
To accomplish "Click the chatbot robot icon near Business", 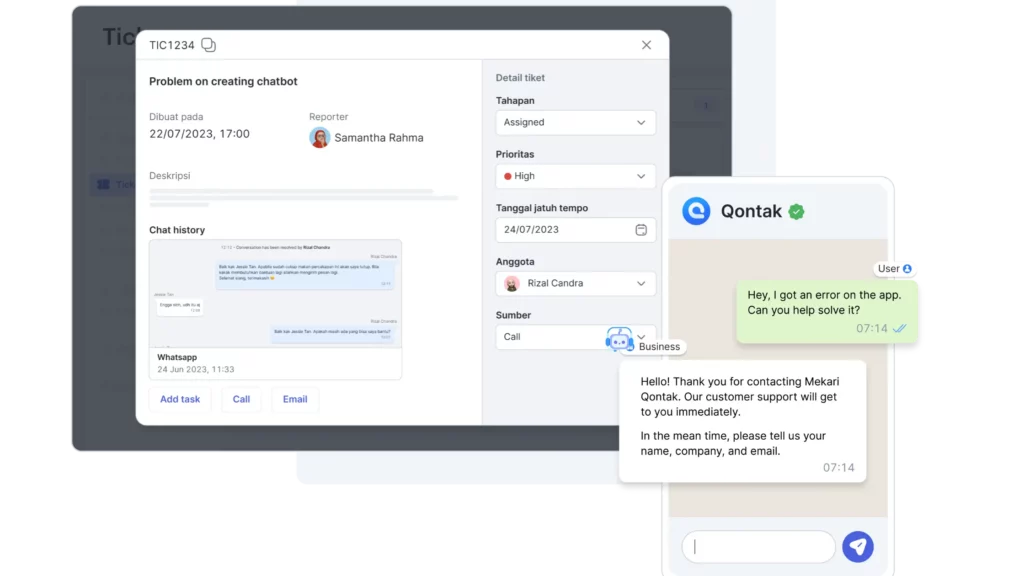I will click(619, 339).
